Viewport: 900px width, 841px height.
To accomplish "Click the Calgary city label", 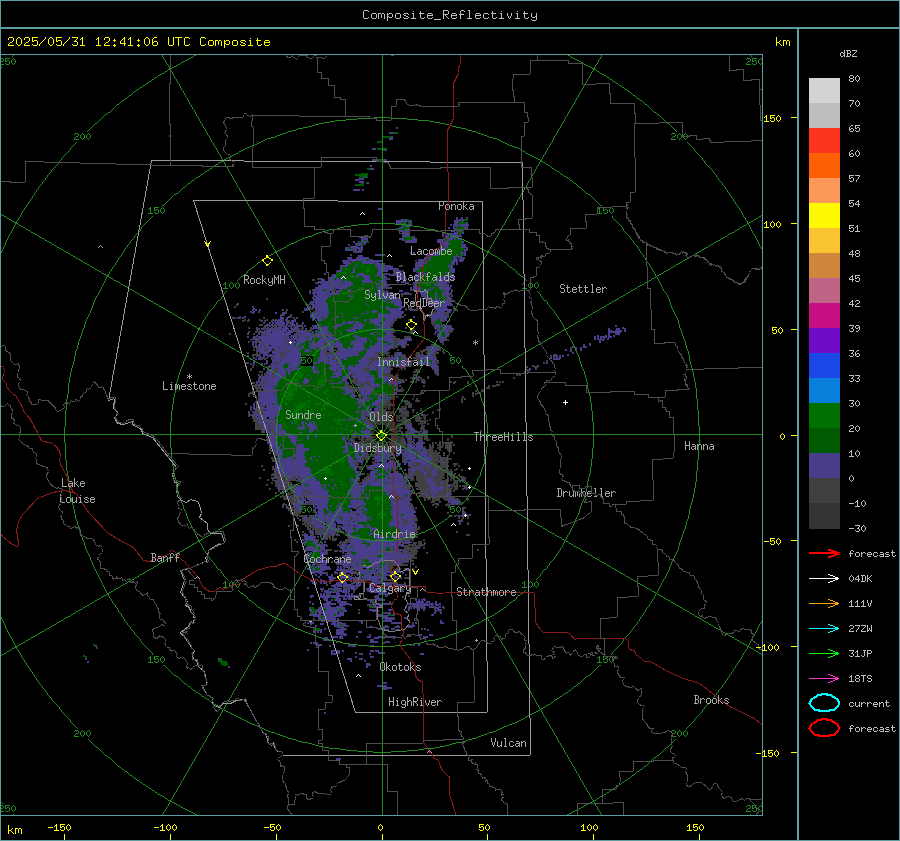I will [390, 588].
